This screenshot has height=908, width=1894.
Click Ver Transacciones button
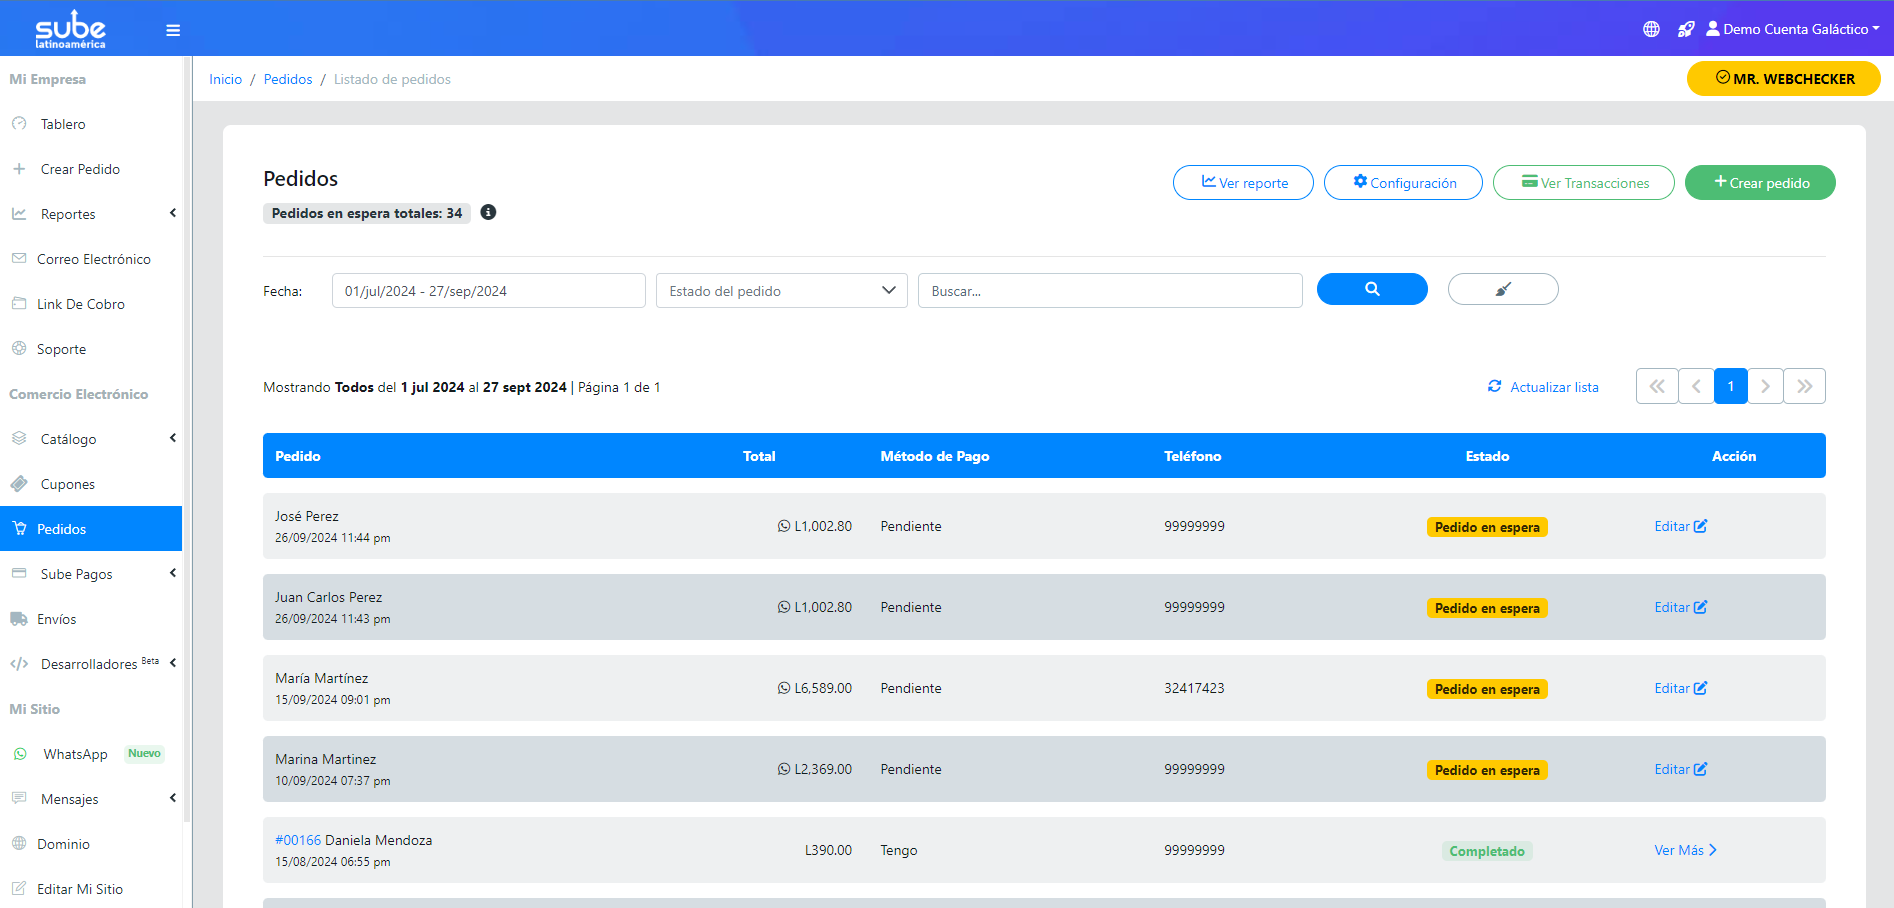click(x=1583, y=183)
